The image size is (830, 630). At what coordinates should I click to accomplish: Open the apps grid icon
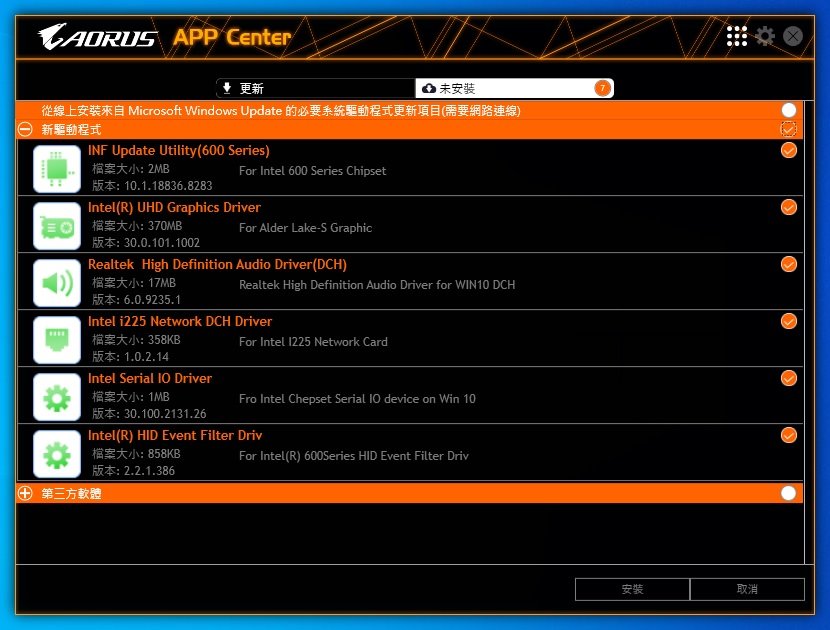pyautogui.click(x=736, y=37)
